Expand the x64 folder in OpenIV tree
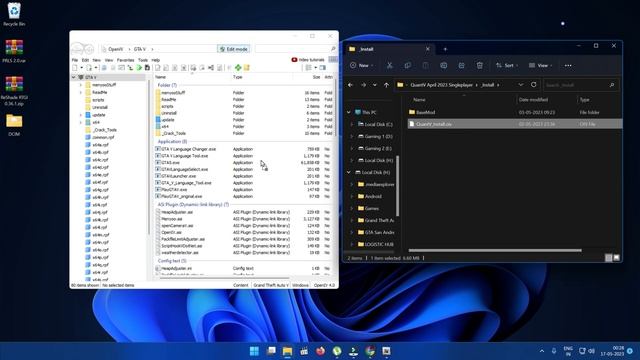Screen dimensions: 640x360 point(81,122)
